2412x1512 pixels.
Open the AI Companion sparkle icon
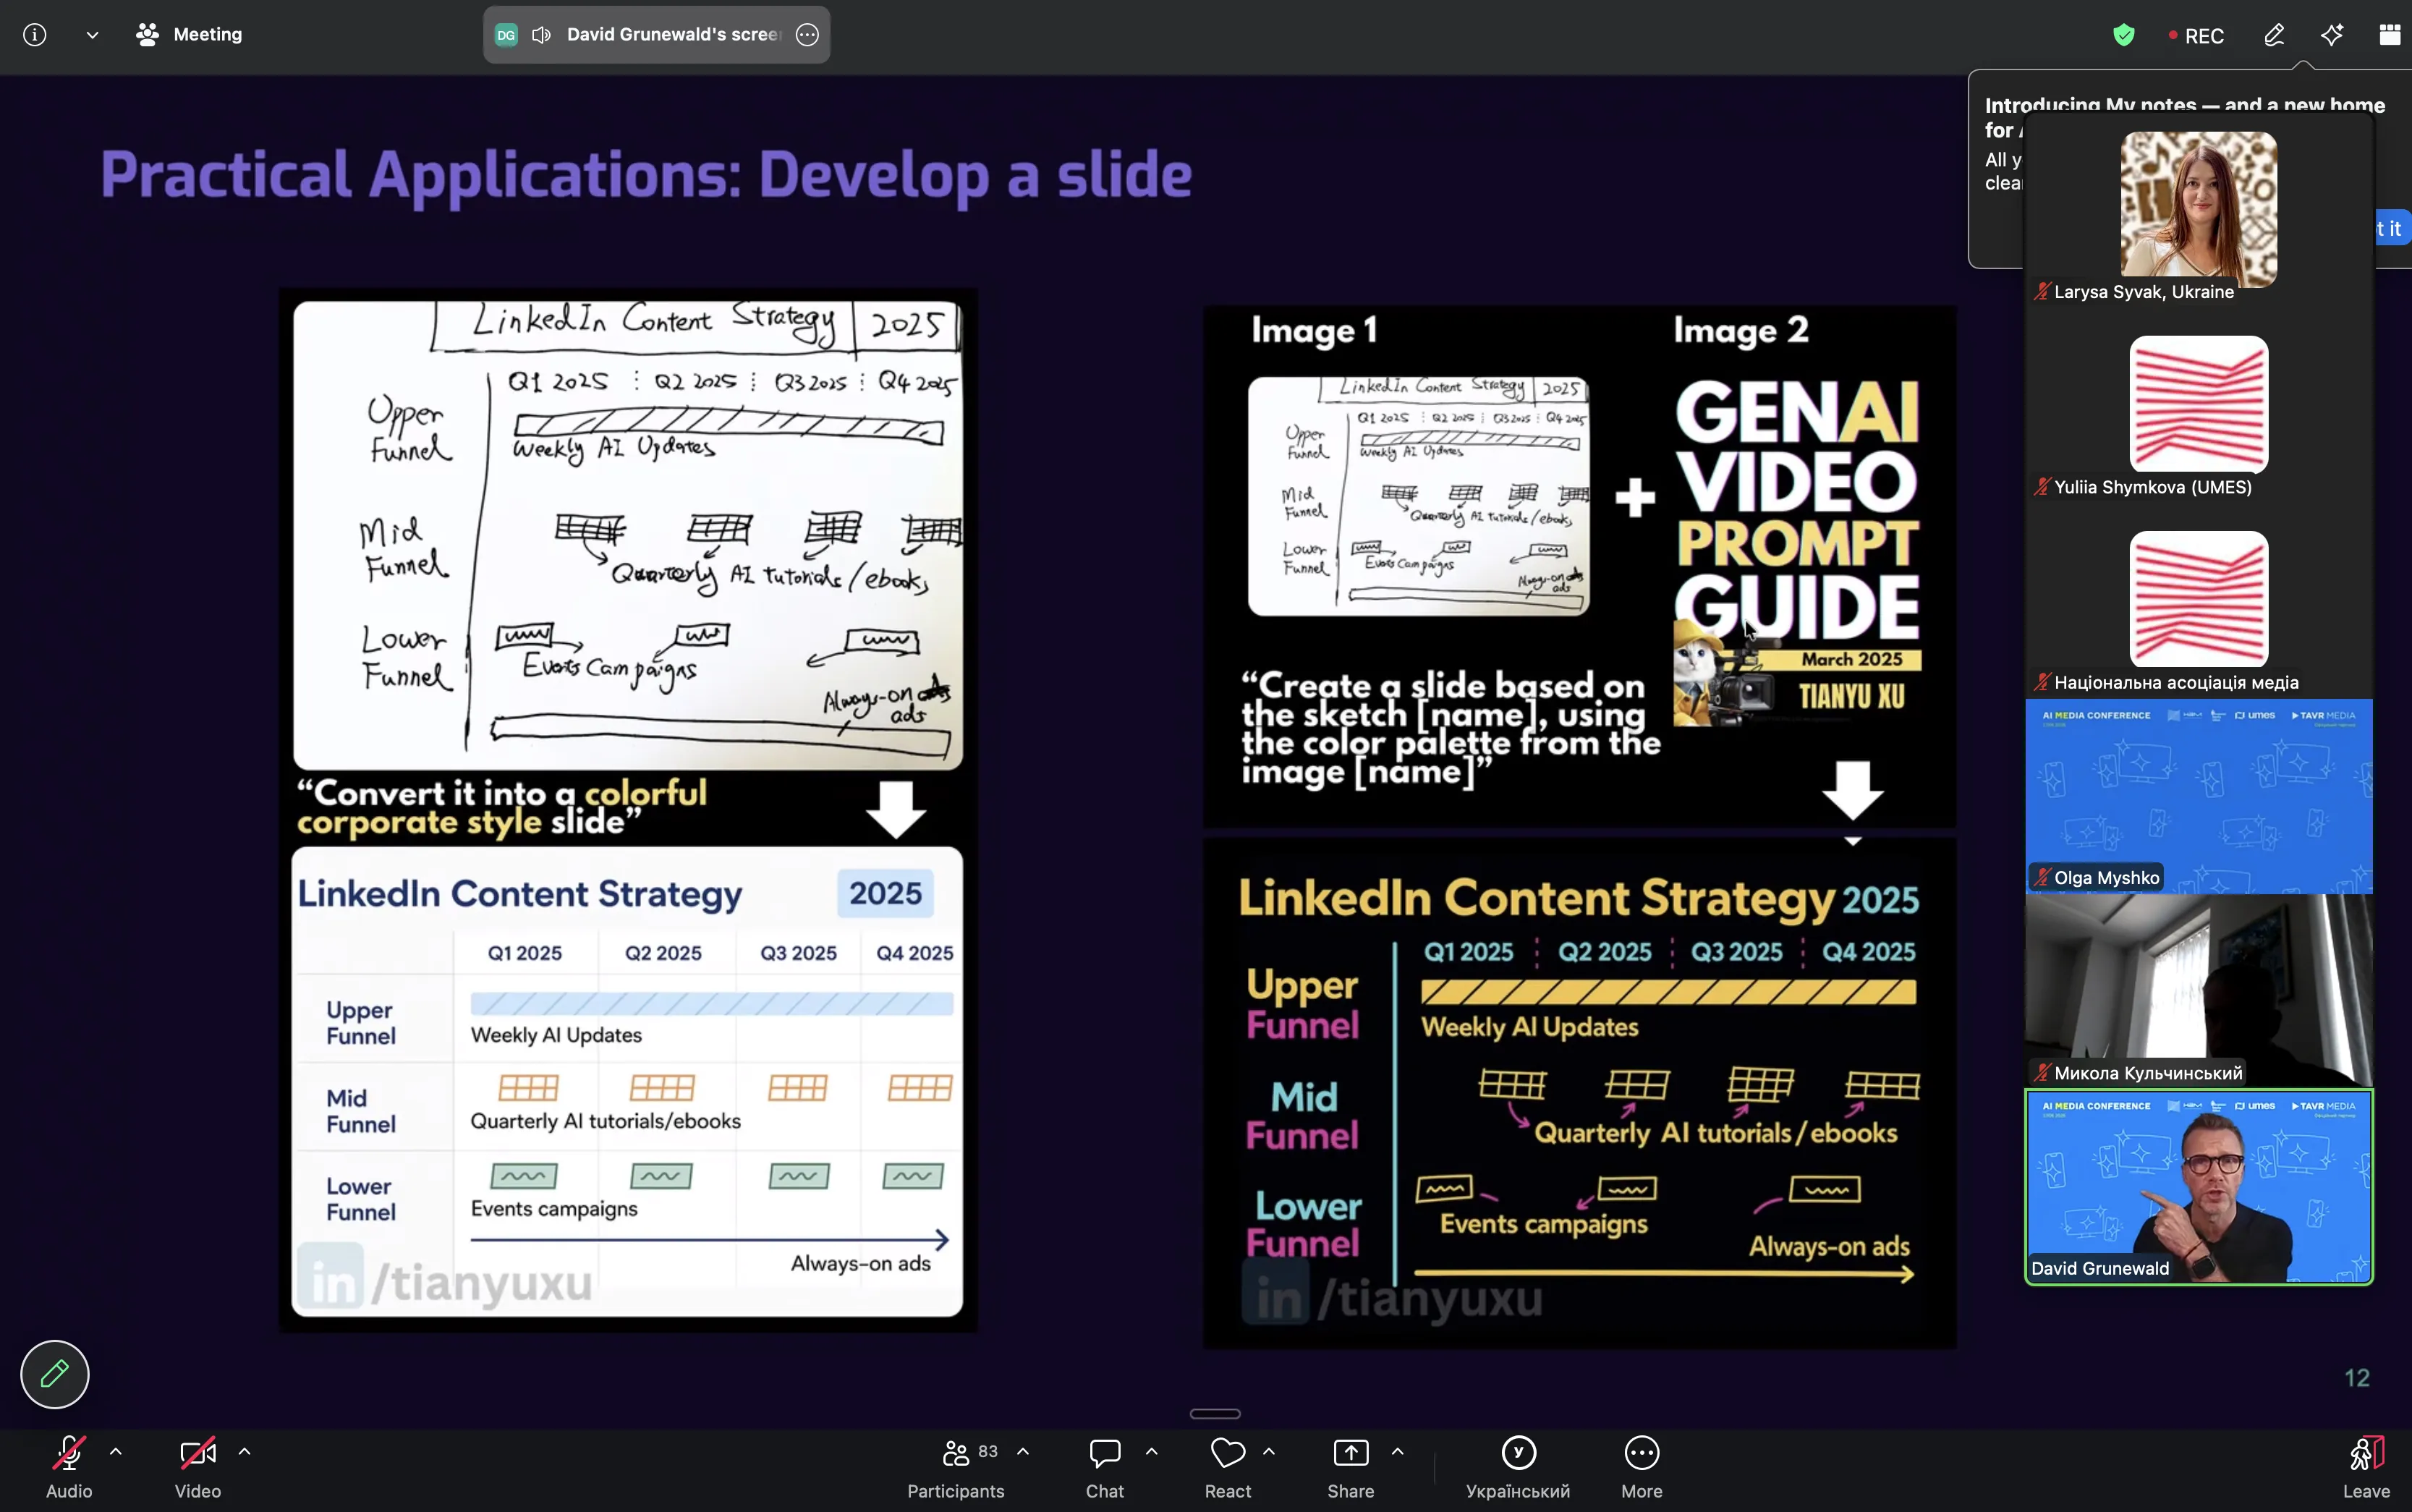pyautogui.click(x=2332, y=36)
